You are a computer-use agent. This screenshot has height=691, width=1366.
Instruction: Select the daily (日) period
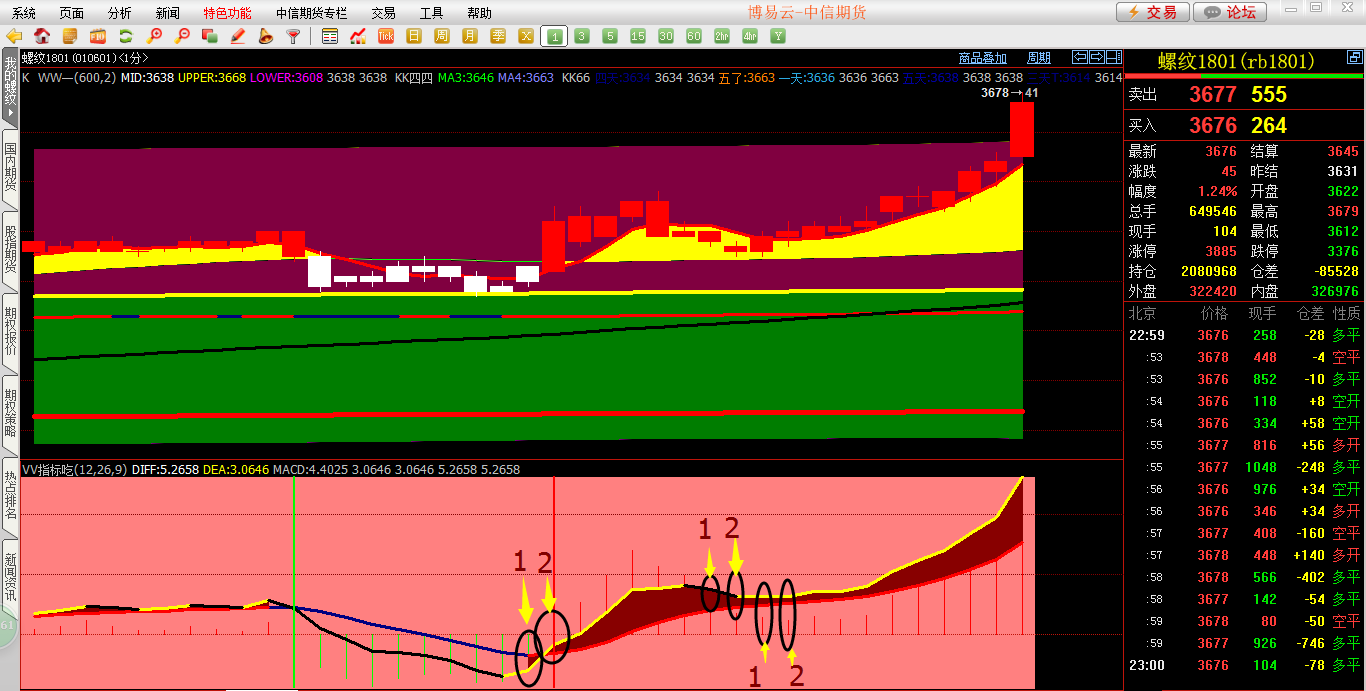tap(414, 37)
